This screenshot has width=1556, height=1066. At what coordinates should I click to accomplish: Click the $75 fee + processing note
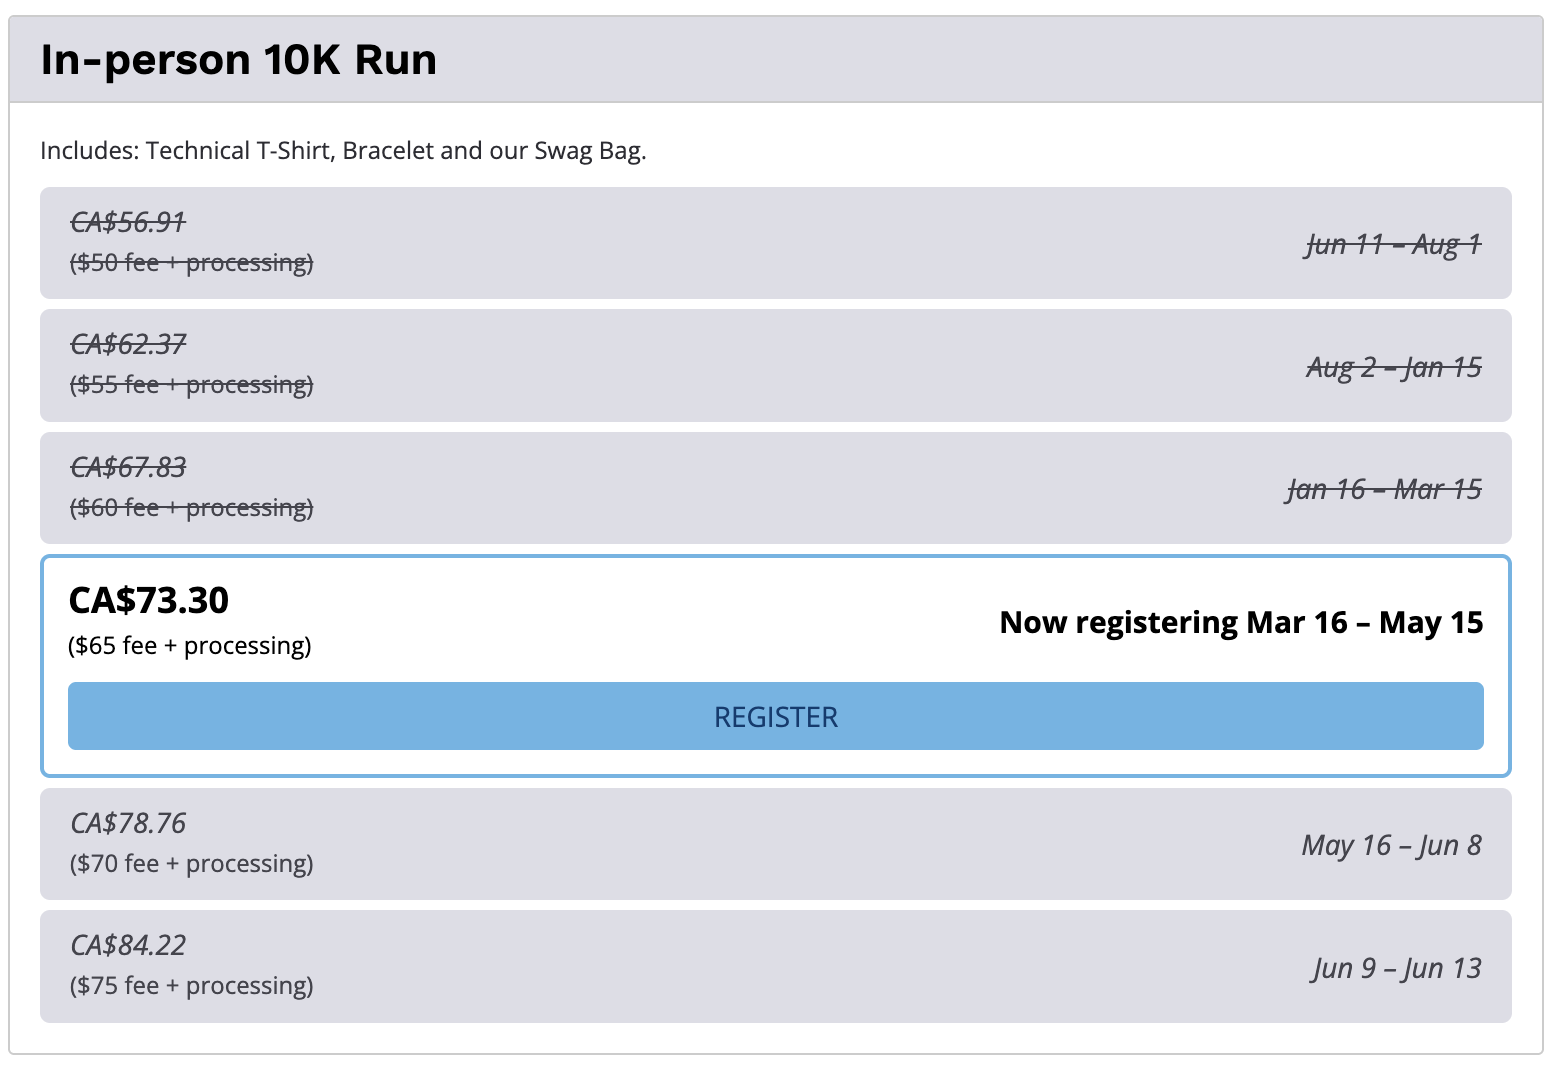tap(191, 986)
